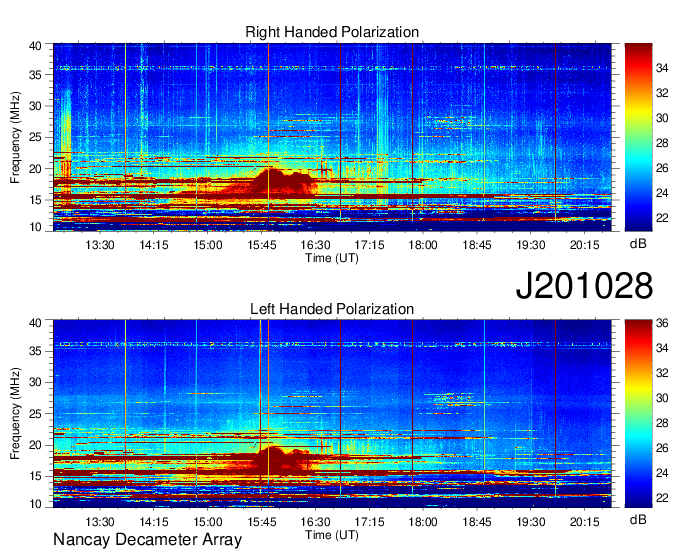The width and height of the screenshot is (680, 552).
Task: Click Time (UT) label under Left Handed plot
Action: click(332, 535)
